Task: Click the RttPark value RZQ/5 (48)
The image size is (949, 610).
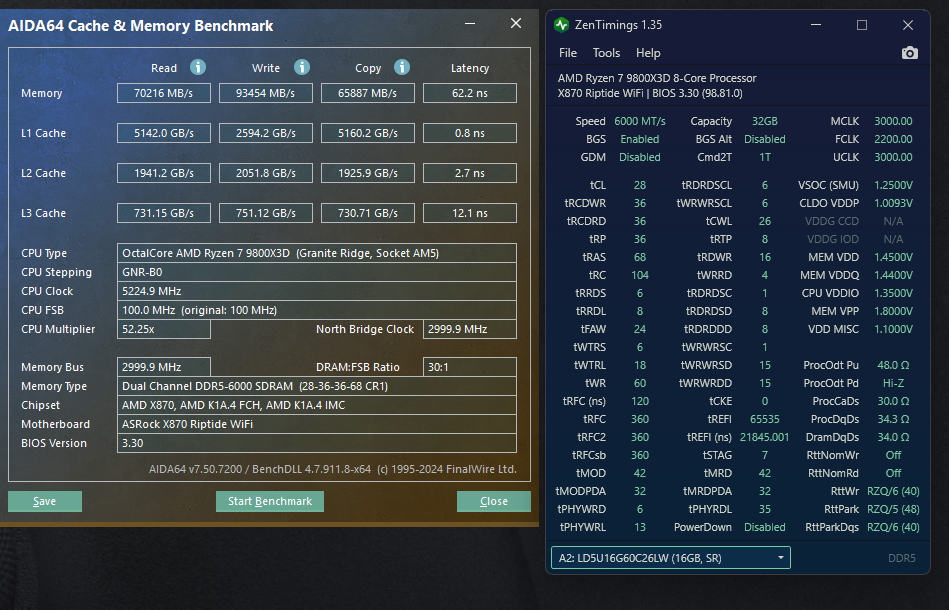Action: [x=893, y=510]
